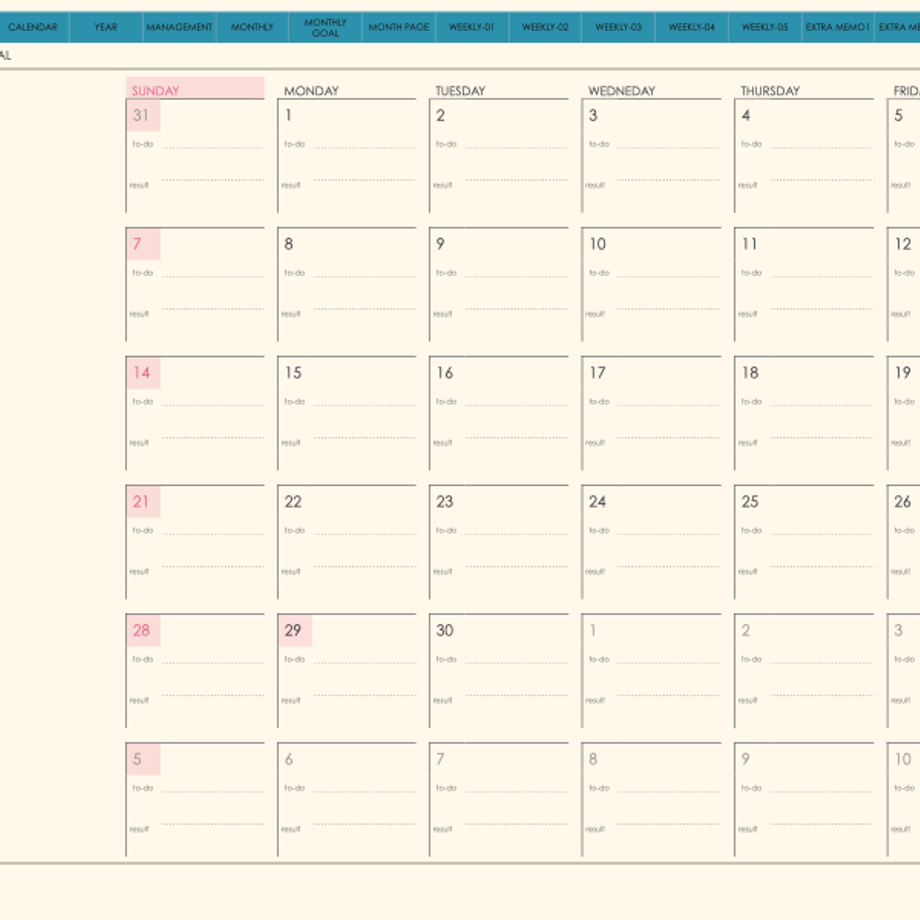Click the pink date box 28
The height and width of the screenshot is (920, 920).
[x=143, y=630]
